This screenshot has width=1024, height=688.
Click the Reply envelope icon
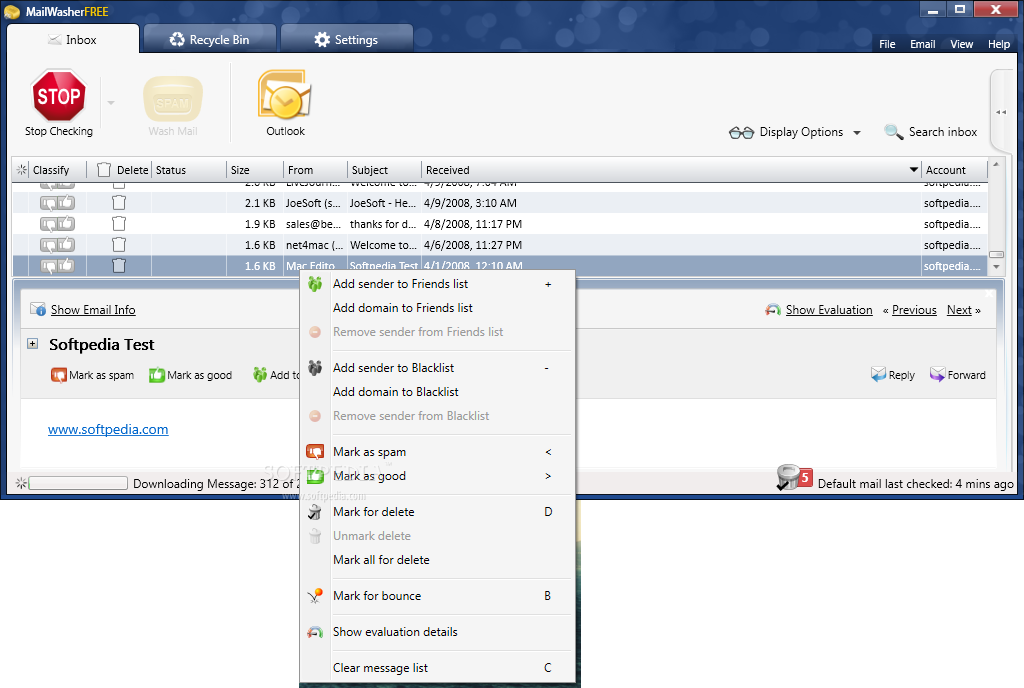coord(878,375)
